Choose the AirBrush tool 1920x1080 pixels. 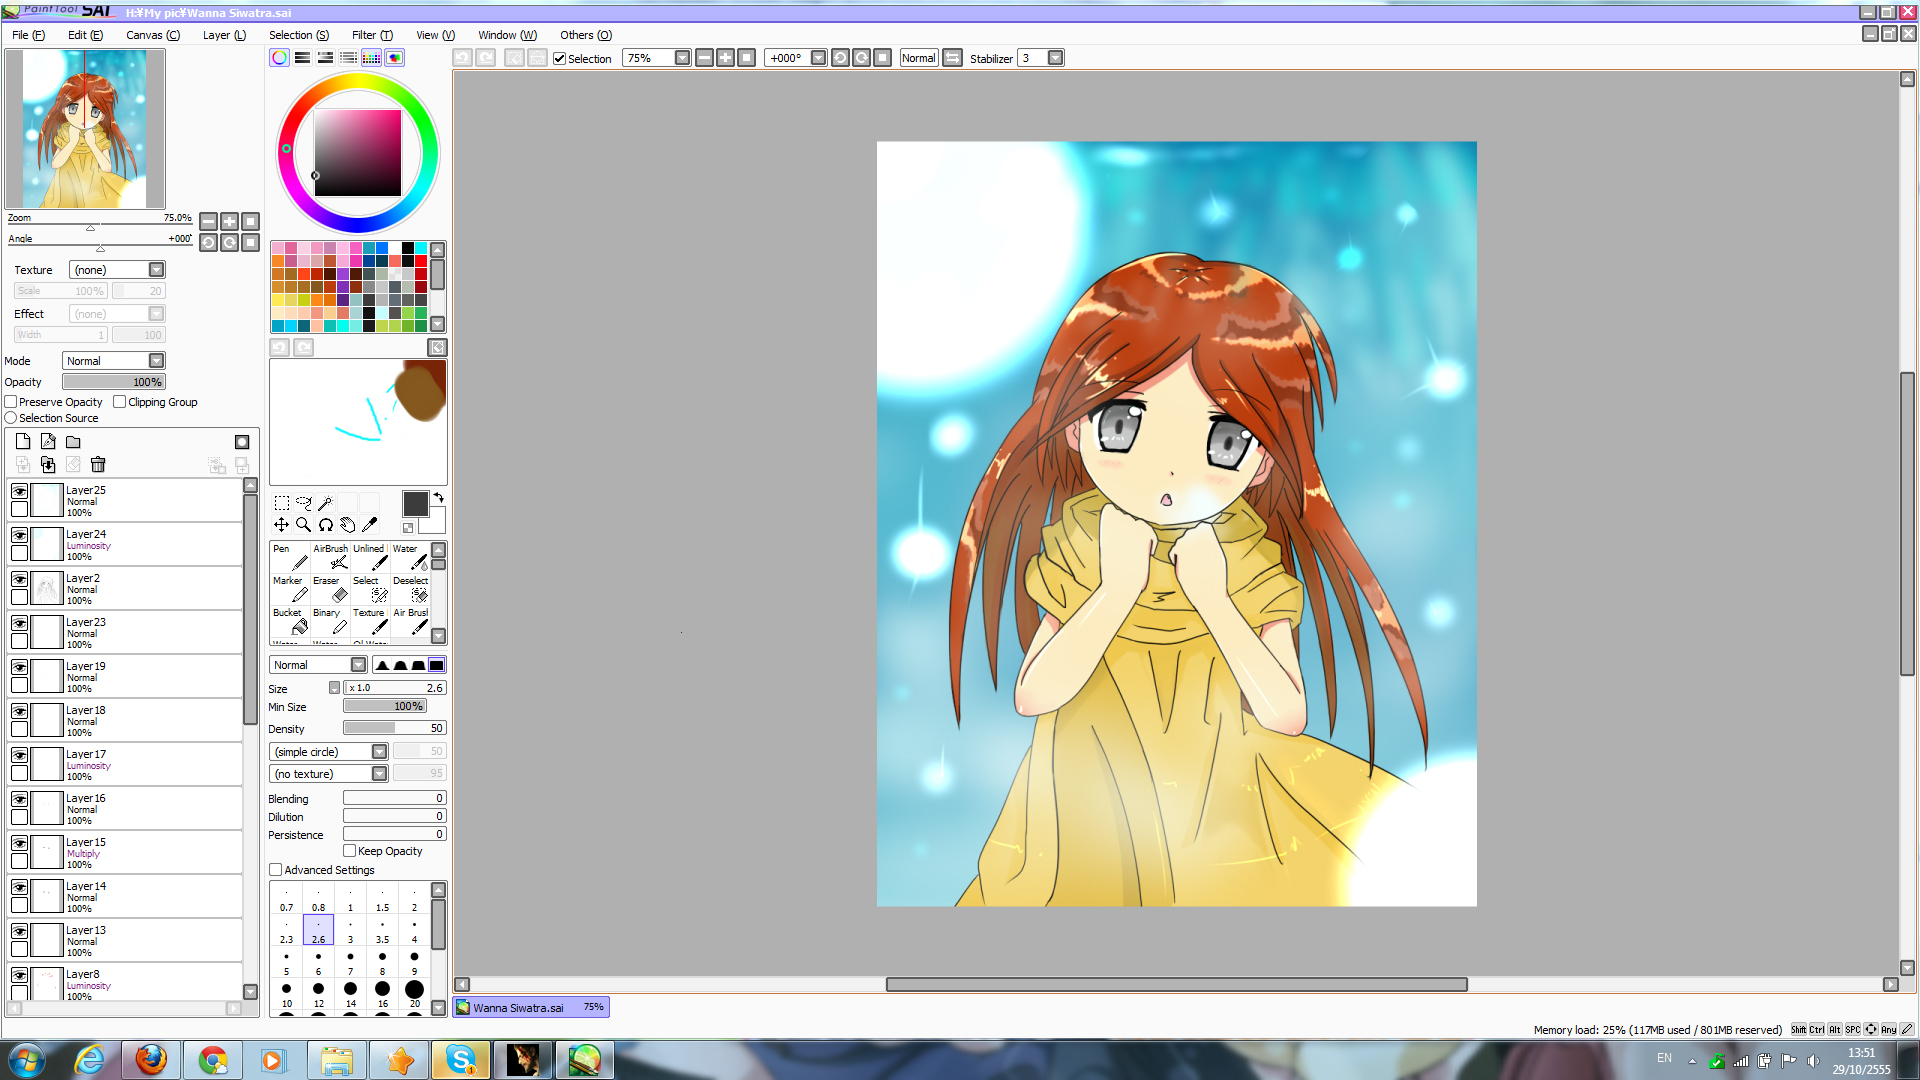pos(330,556)
